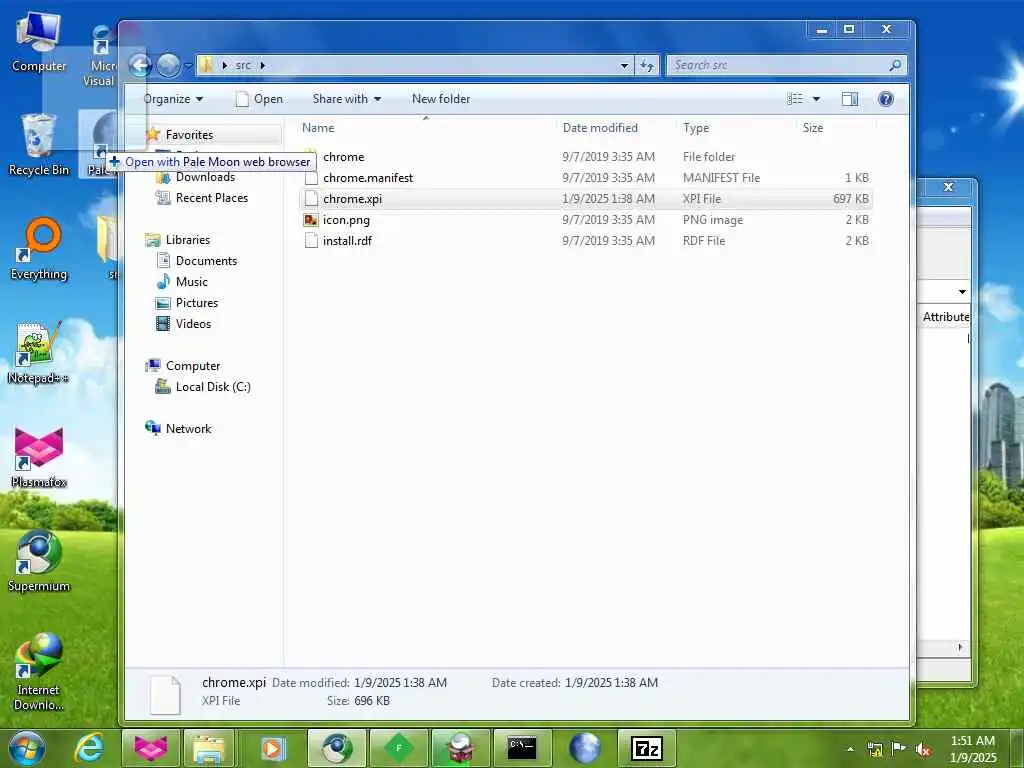Select chrome.xpi file in list
Image resolution: width=1024 pixels, height=768 pixels.
coord(586,199)
